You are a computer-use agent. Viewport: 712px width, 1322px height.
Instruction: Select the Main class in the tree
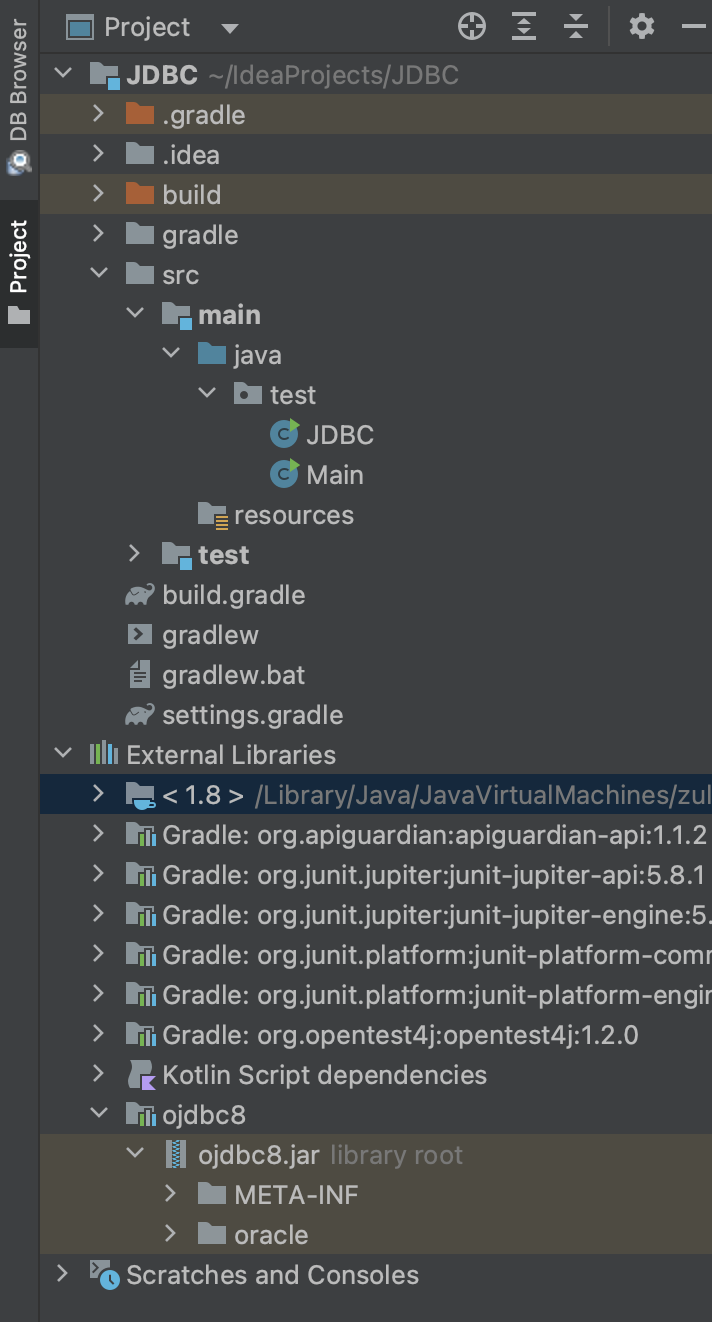click(x=335, y=474)
